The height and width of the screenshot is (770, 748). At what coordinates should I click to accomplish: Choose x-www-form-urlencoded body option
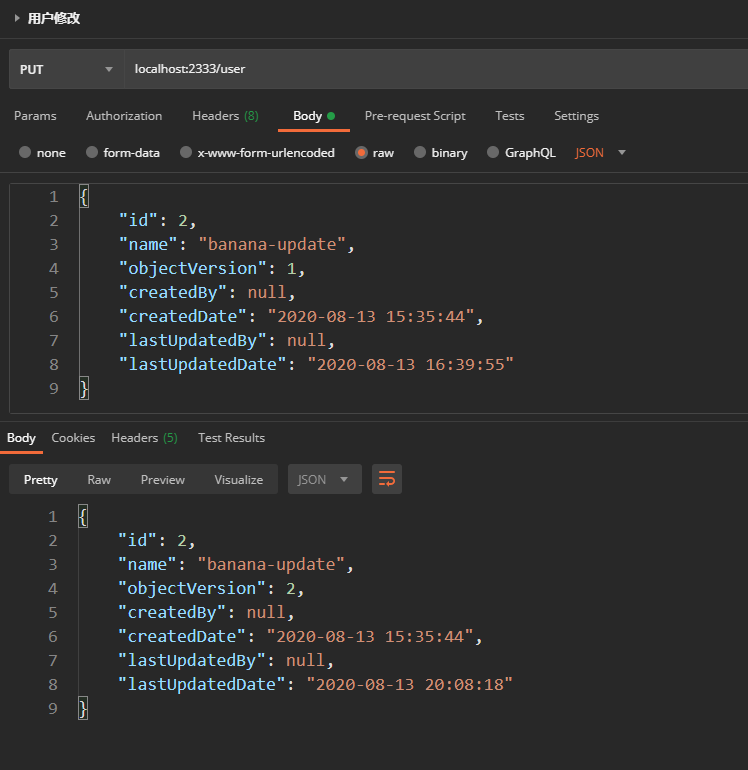coord(185,153)
